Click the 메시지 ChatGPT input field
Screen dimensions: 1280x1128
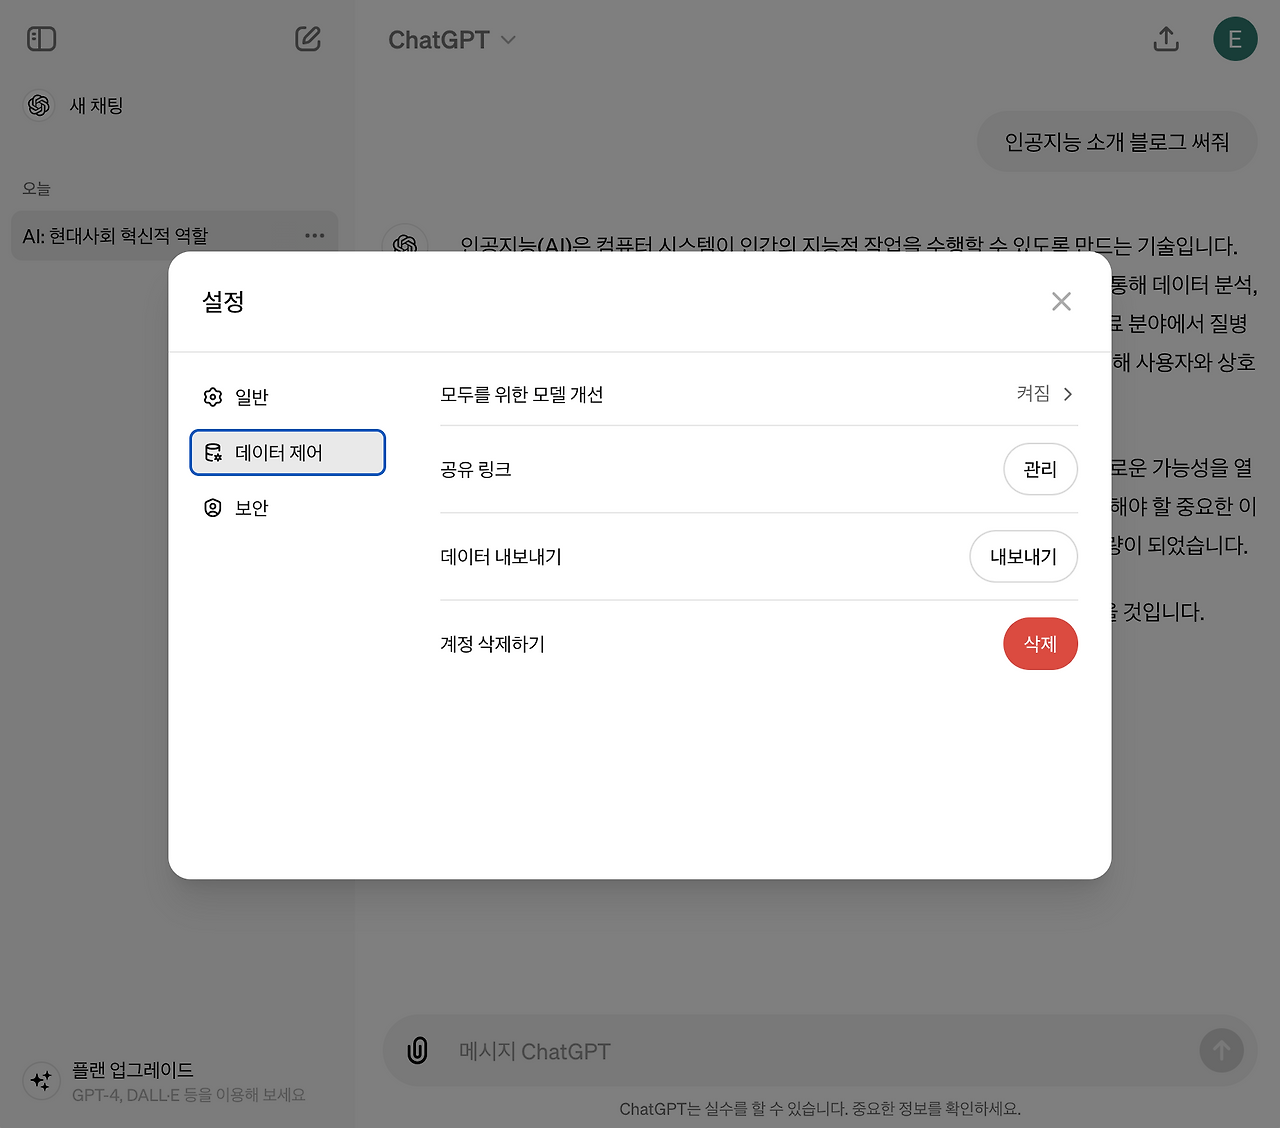820,1051
